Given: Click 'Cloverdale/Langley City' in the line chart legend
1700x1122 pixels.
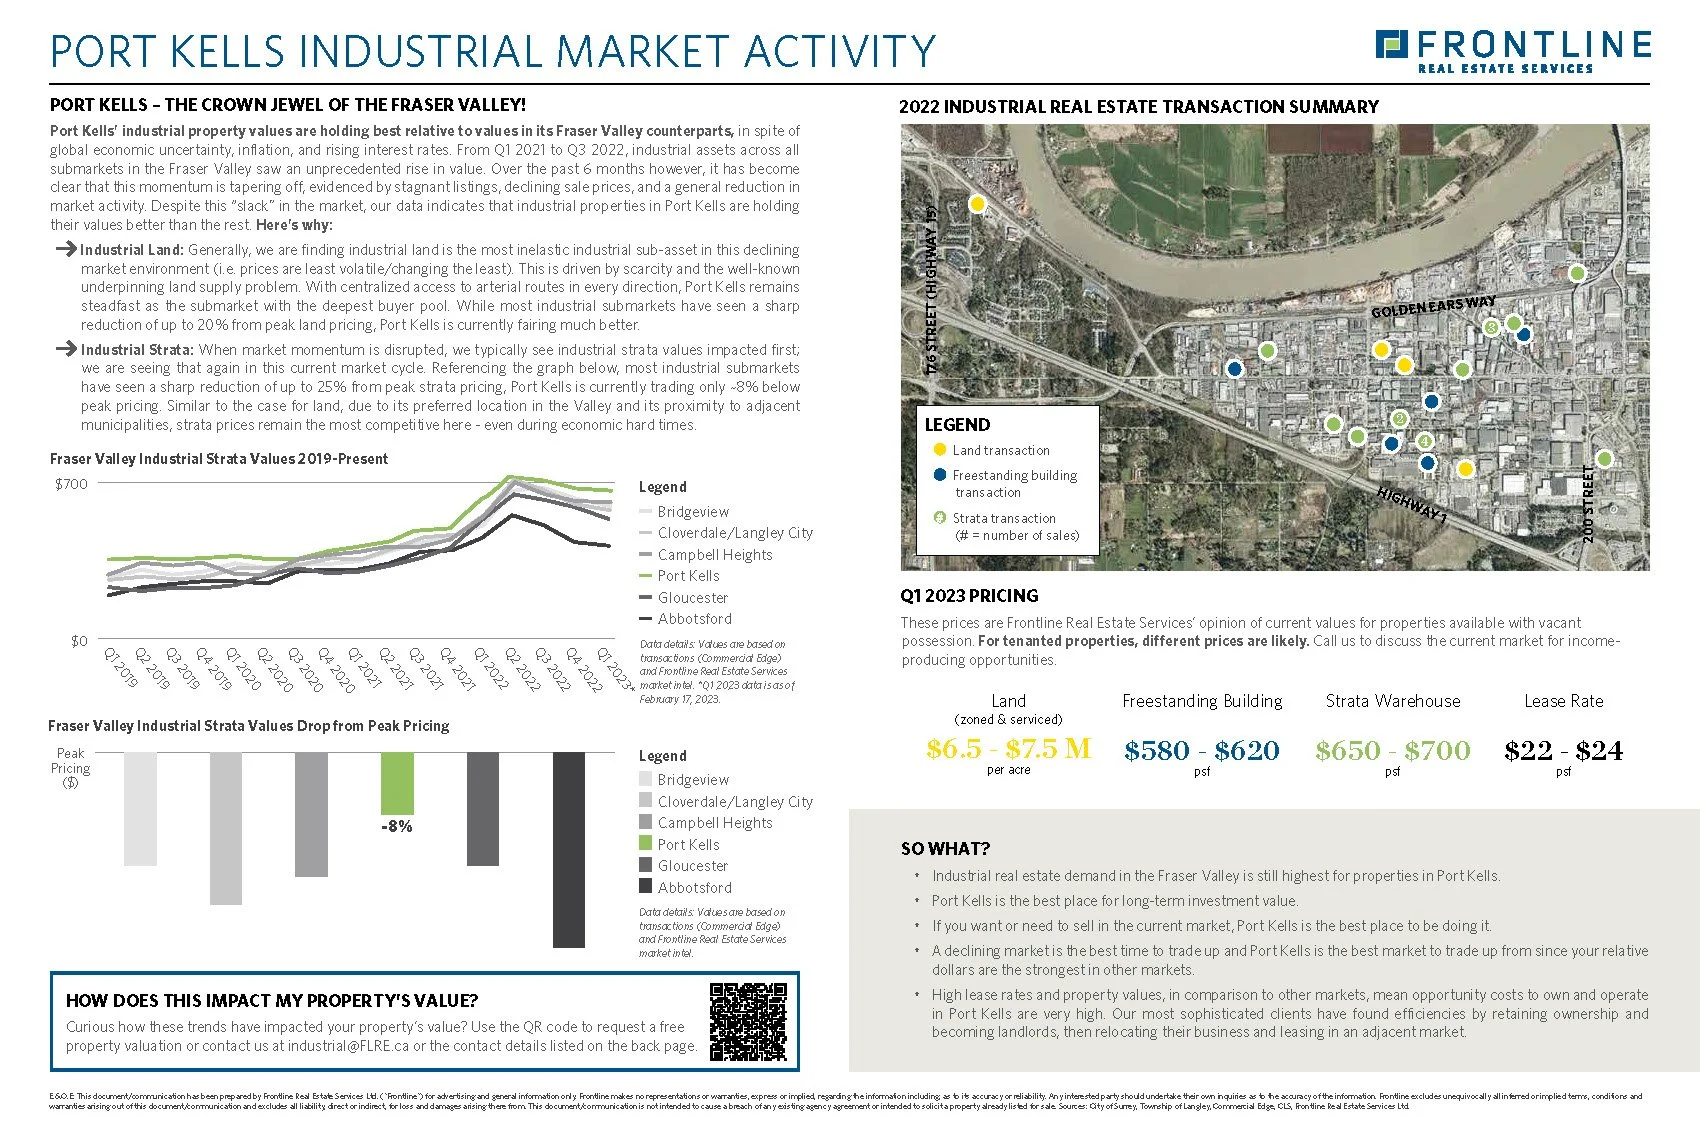Looking at the screenshot, I should [x=735, y=533].
